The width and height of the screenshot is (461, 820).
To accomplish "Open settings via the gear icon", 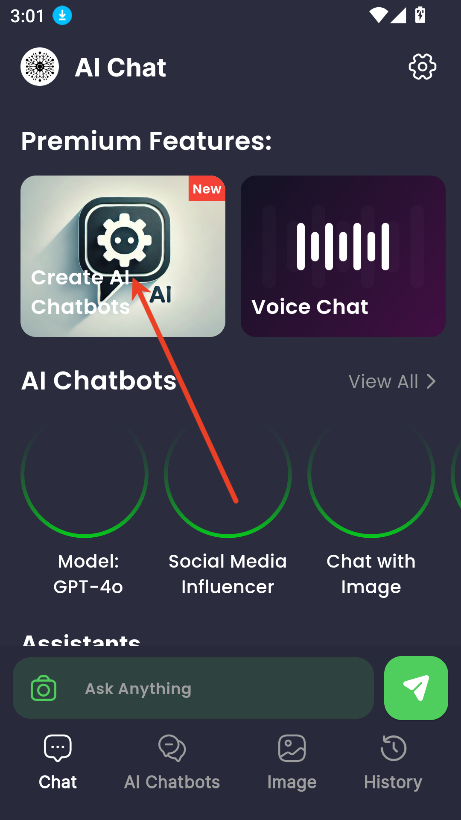I will tap(422, 67).
